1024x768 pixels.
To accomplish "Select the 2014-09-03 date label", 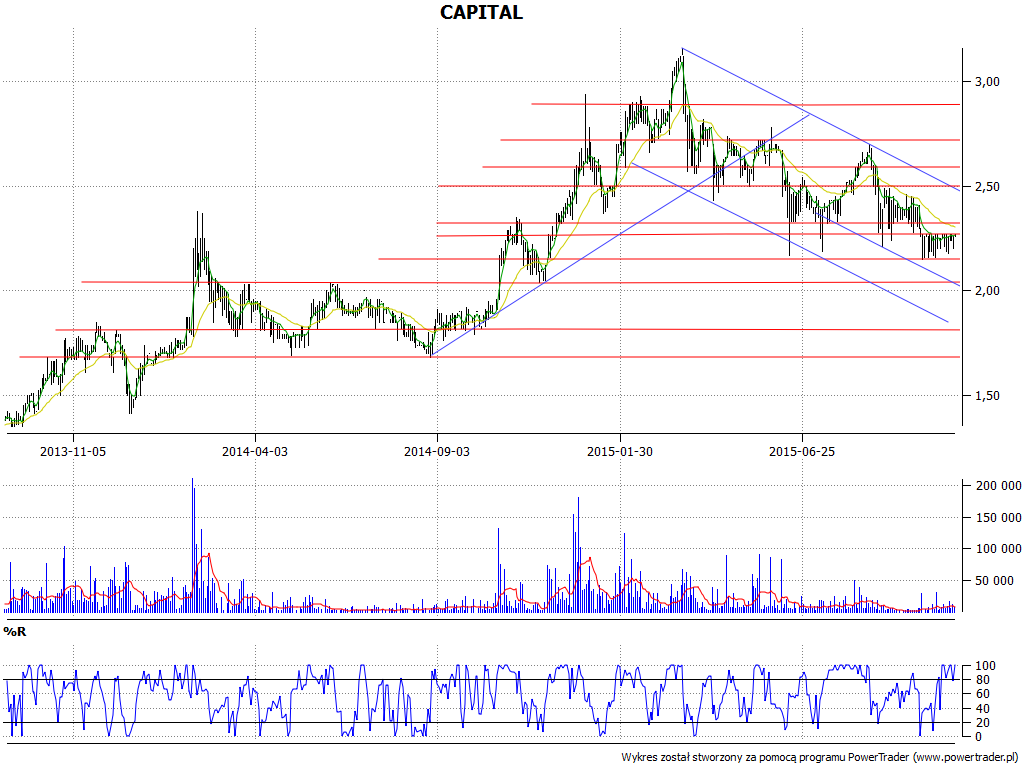I will (437, 451).
